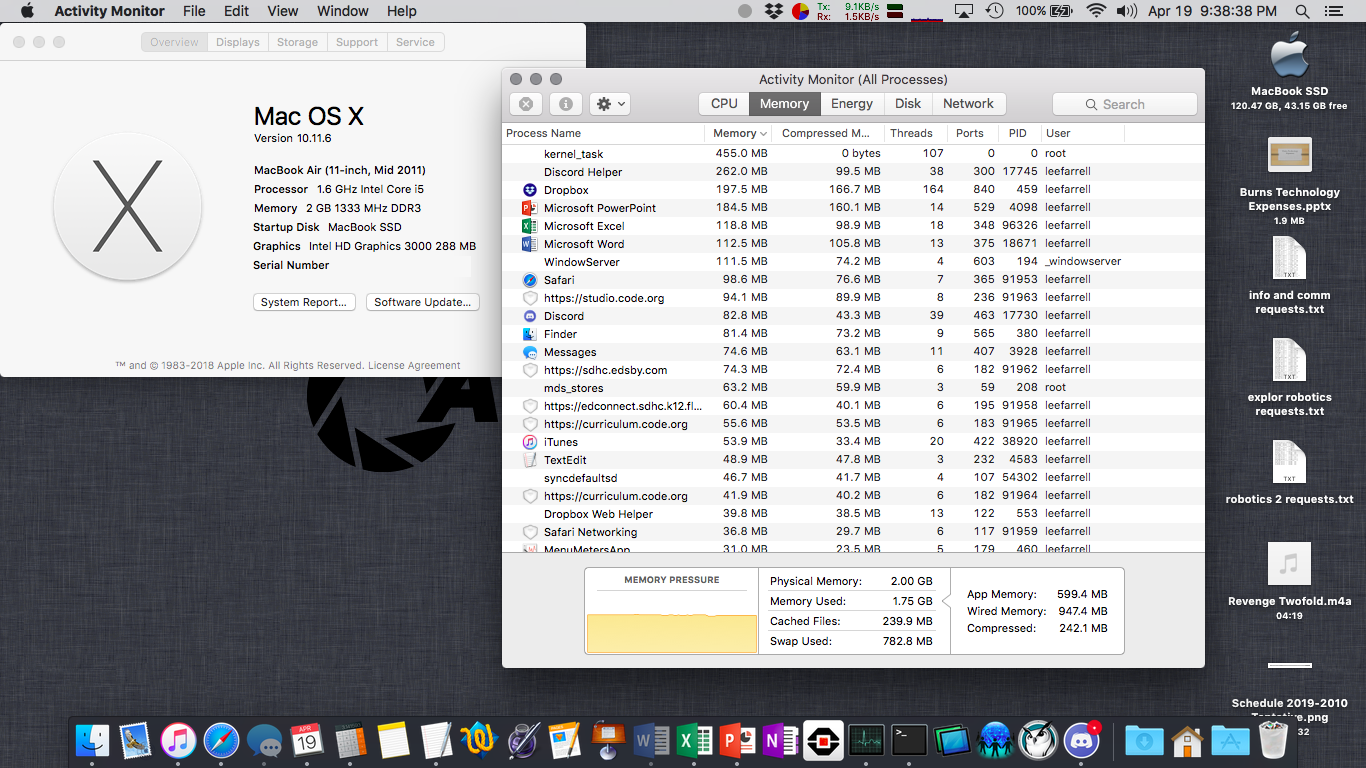The width and height of the screenshot is (1366, 768).
Task: Open the License Agreement link
Action: pos(414,365)
